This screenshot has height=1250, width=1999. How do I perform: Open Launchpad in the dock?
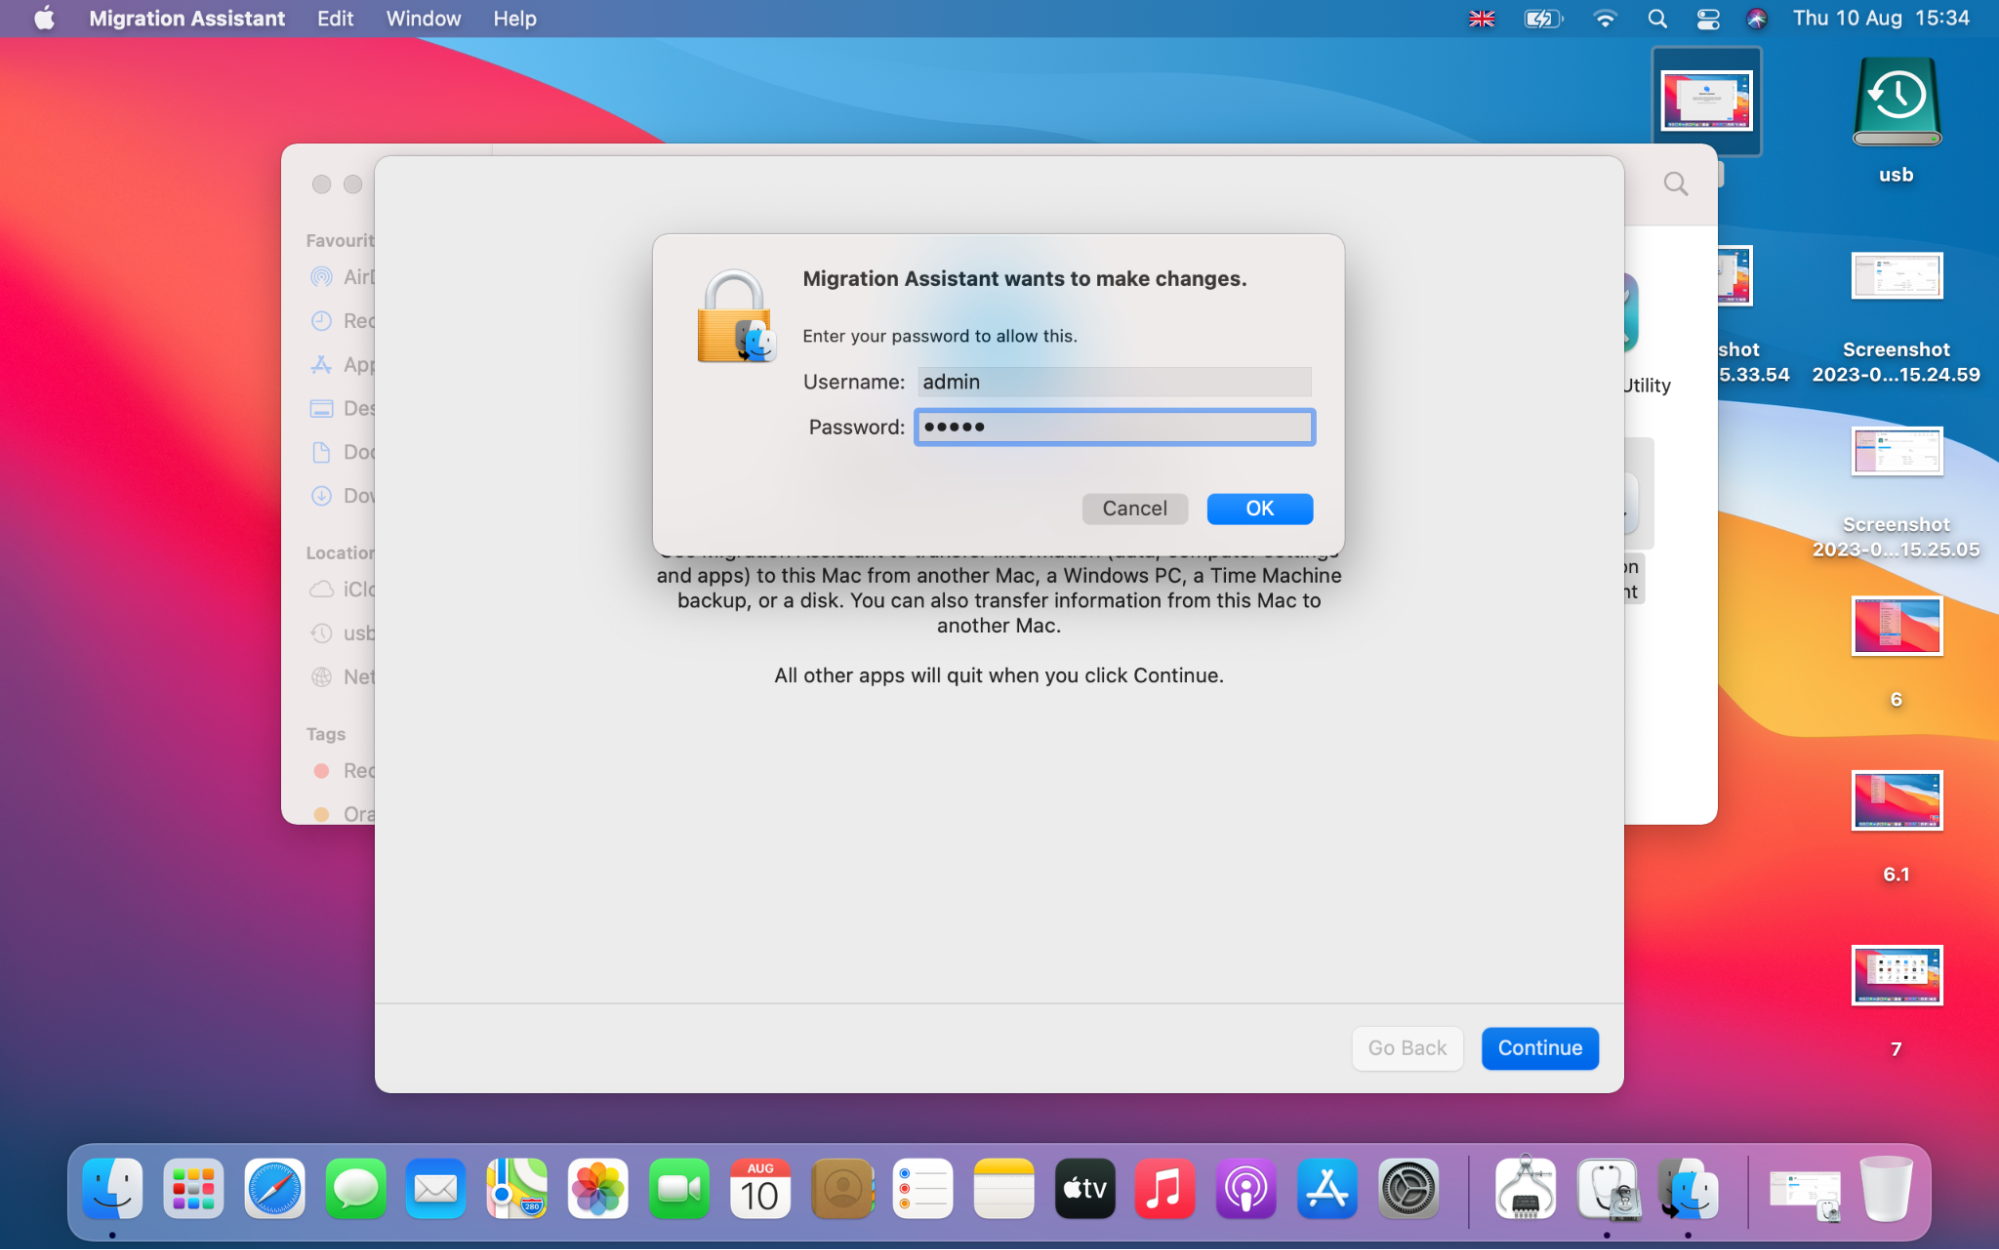click(193, 1188)
